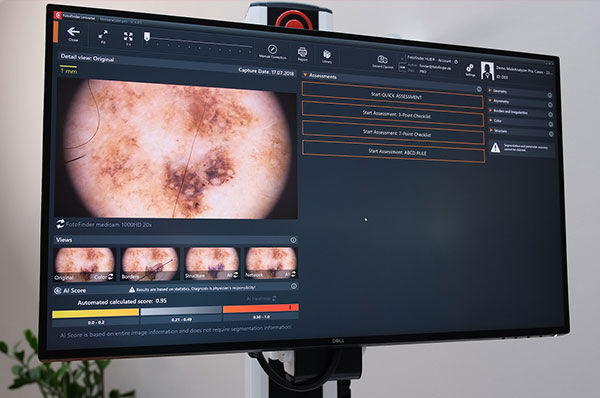
Task: Expand Borders and Irregularities section
Action: click(x=491, y=111)
